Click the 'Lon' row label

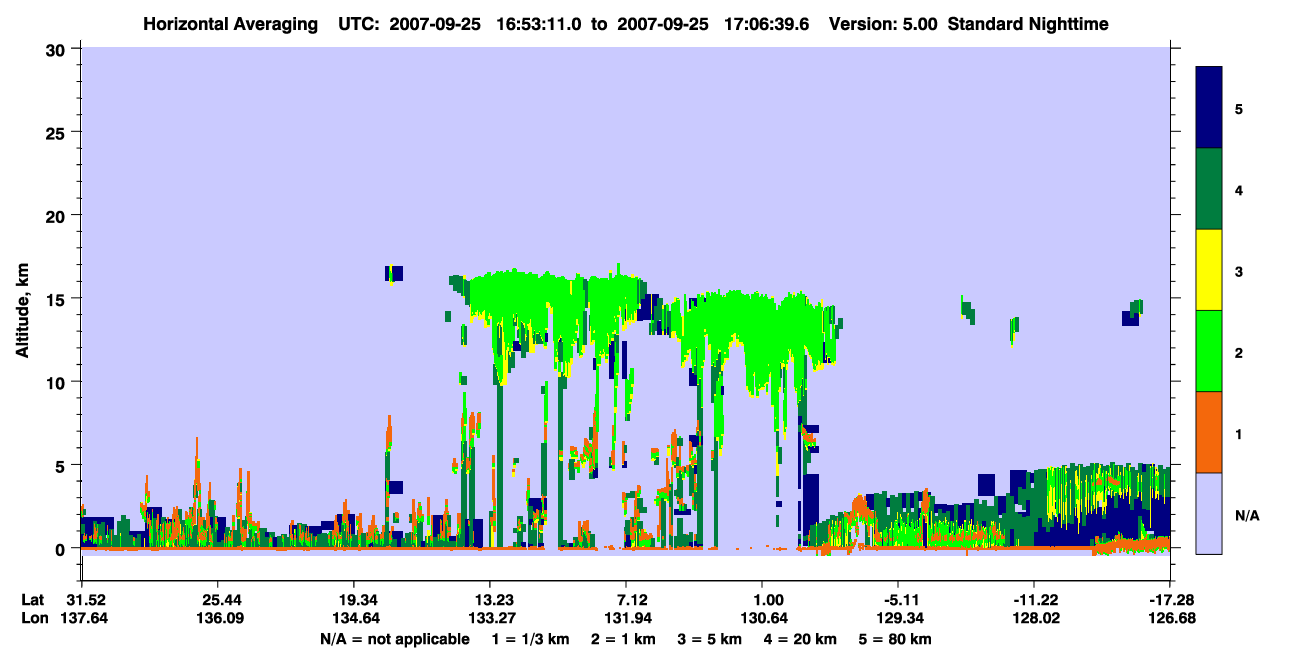pos(33,618)
